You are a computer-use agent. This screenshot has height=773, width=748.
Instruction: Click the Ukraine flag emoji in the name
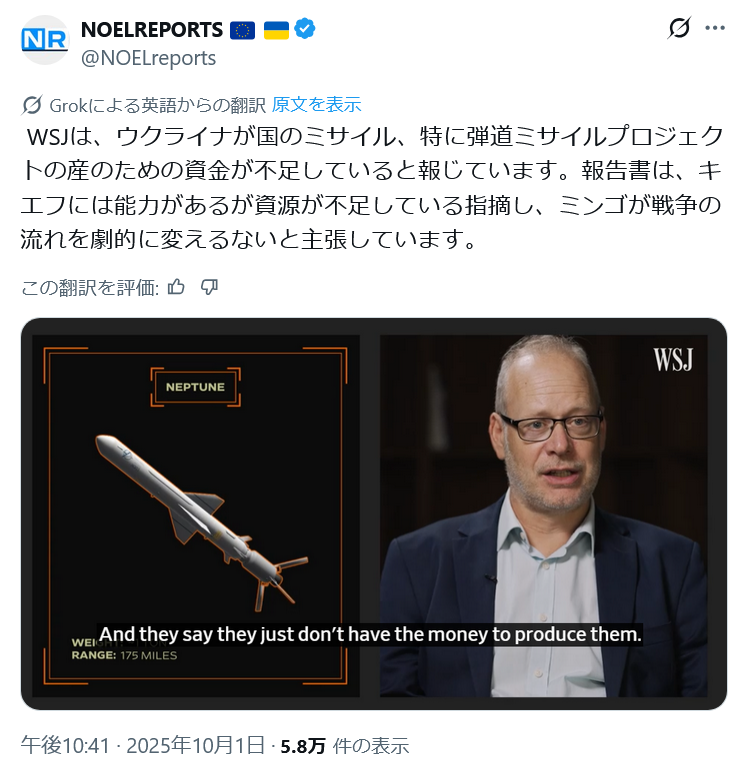click(x=276, y=30)
